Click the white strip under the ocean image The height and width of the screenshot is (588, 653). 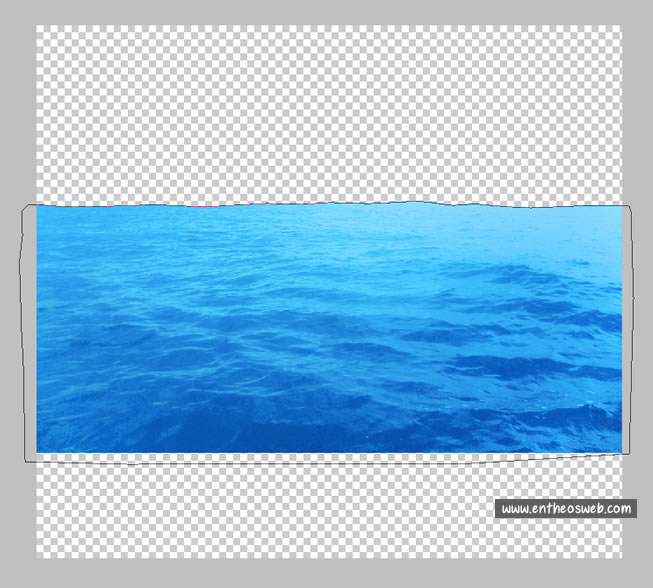click(x=329, y=457)
